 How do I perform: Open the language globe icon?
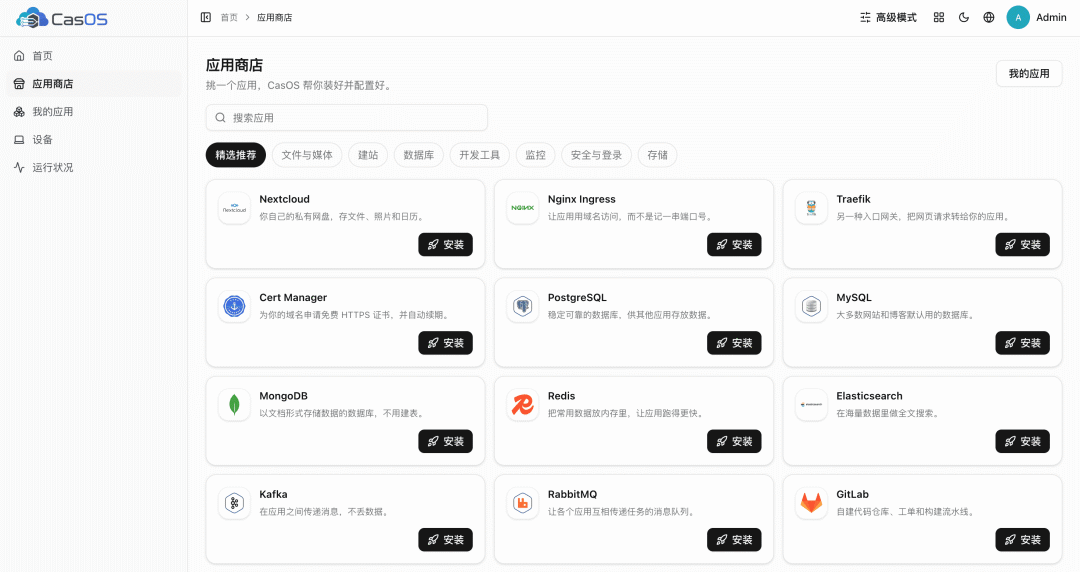[x=988, y=17]
